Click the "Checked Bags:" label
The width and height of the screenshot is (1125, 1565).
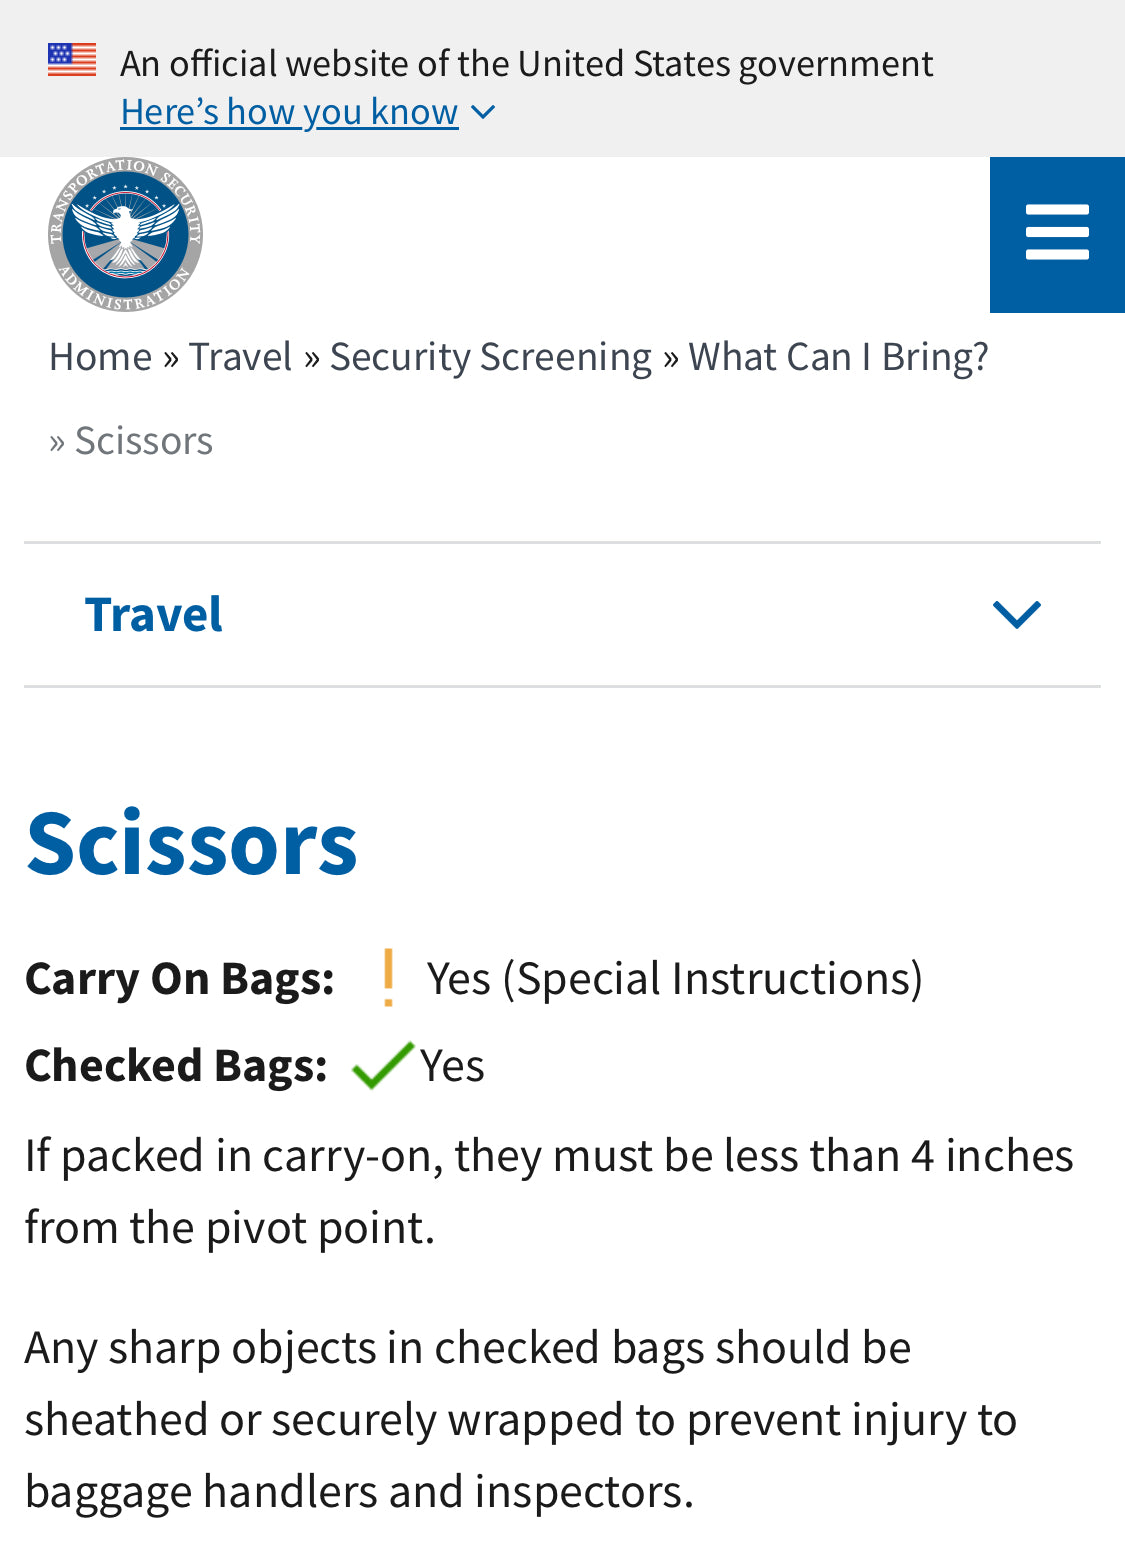[176, 1066]
